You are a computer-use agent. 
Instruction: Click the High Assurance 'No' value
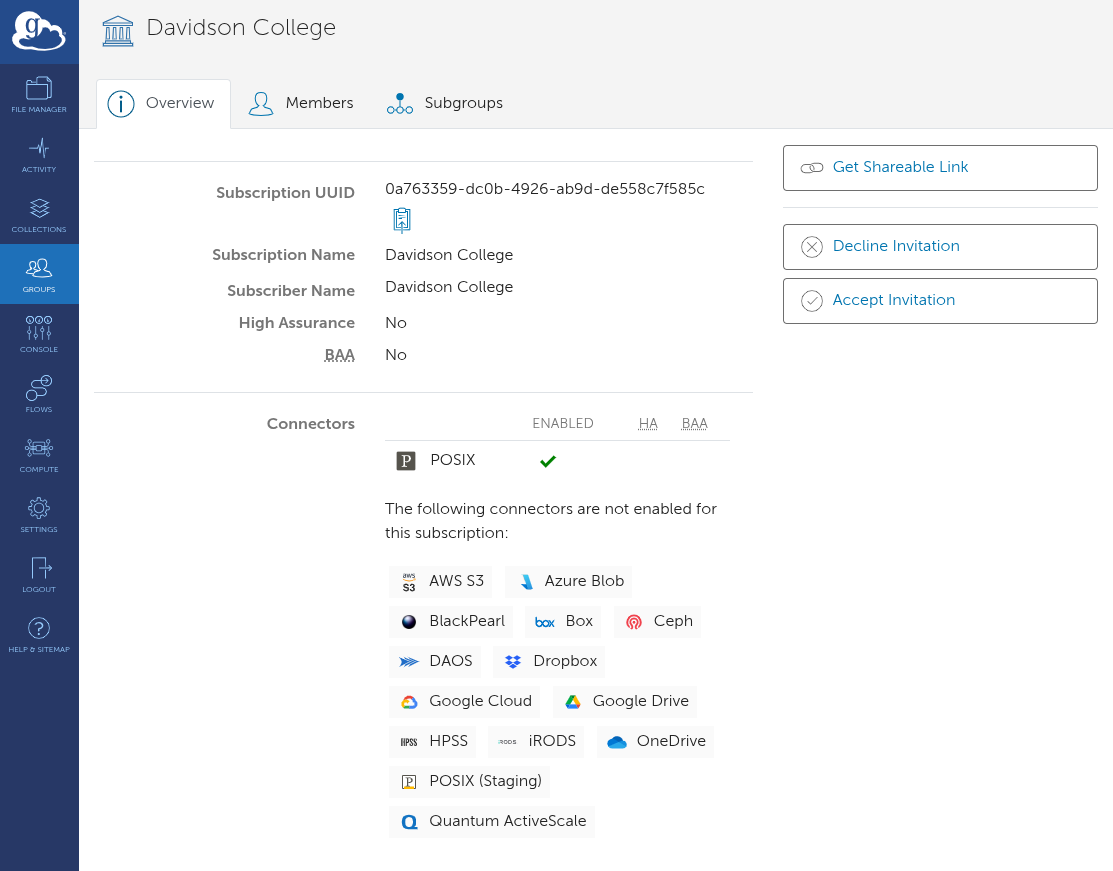tap(395, 323)
